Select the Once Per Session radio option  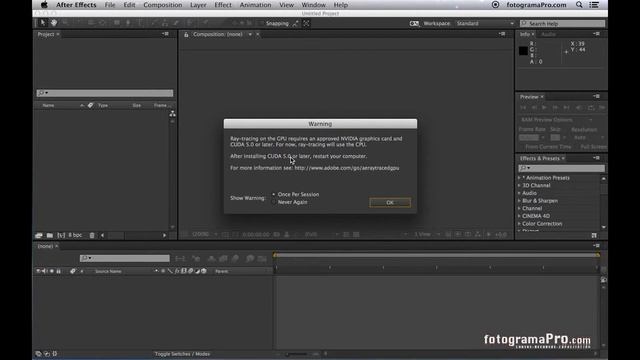pyautogui.click(x=274, y=195)
